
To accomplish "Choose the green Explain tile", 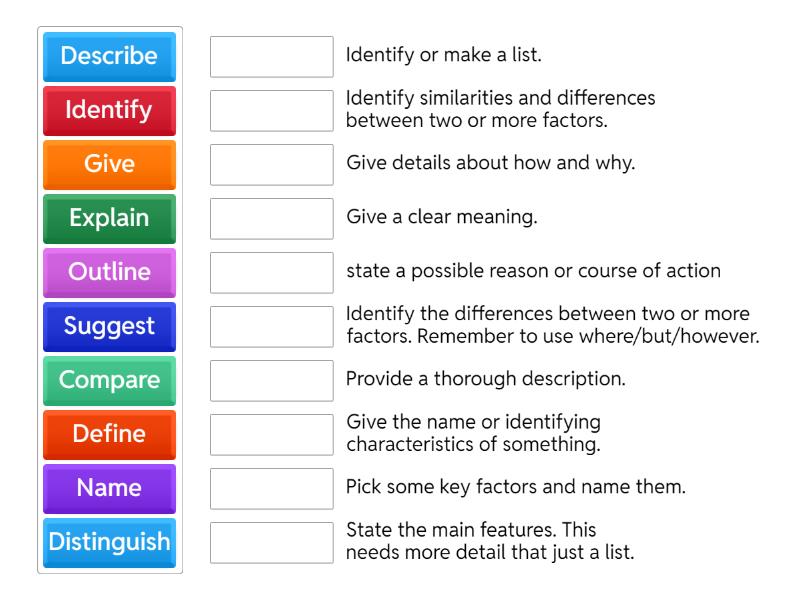I will coord(109,218).
